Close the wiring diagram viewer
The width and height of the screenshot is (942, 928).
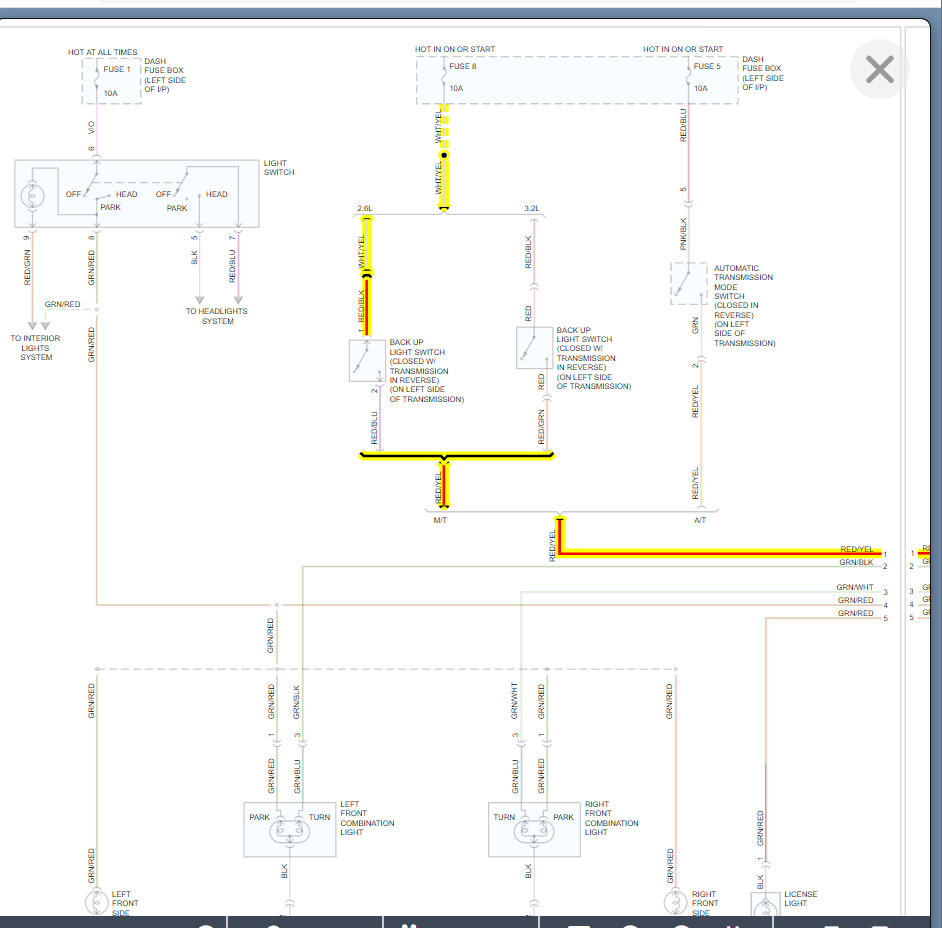tap(880, 69)
